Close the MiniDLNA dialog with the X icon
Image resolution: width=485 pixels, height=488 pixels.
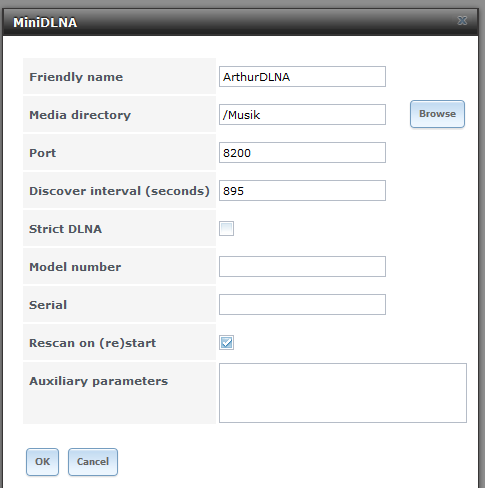[462, 21]
